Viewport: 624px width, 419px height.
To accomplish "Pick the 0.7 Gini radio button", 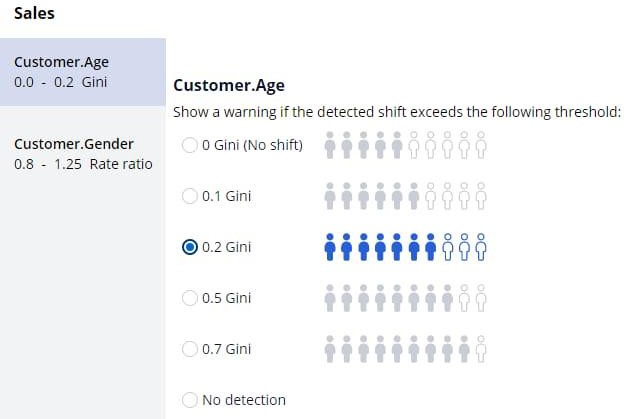I will point(190,349).
